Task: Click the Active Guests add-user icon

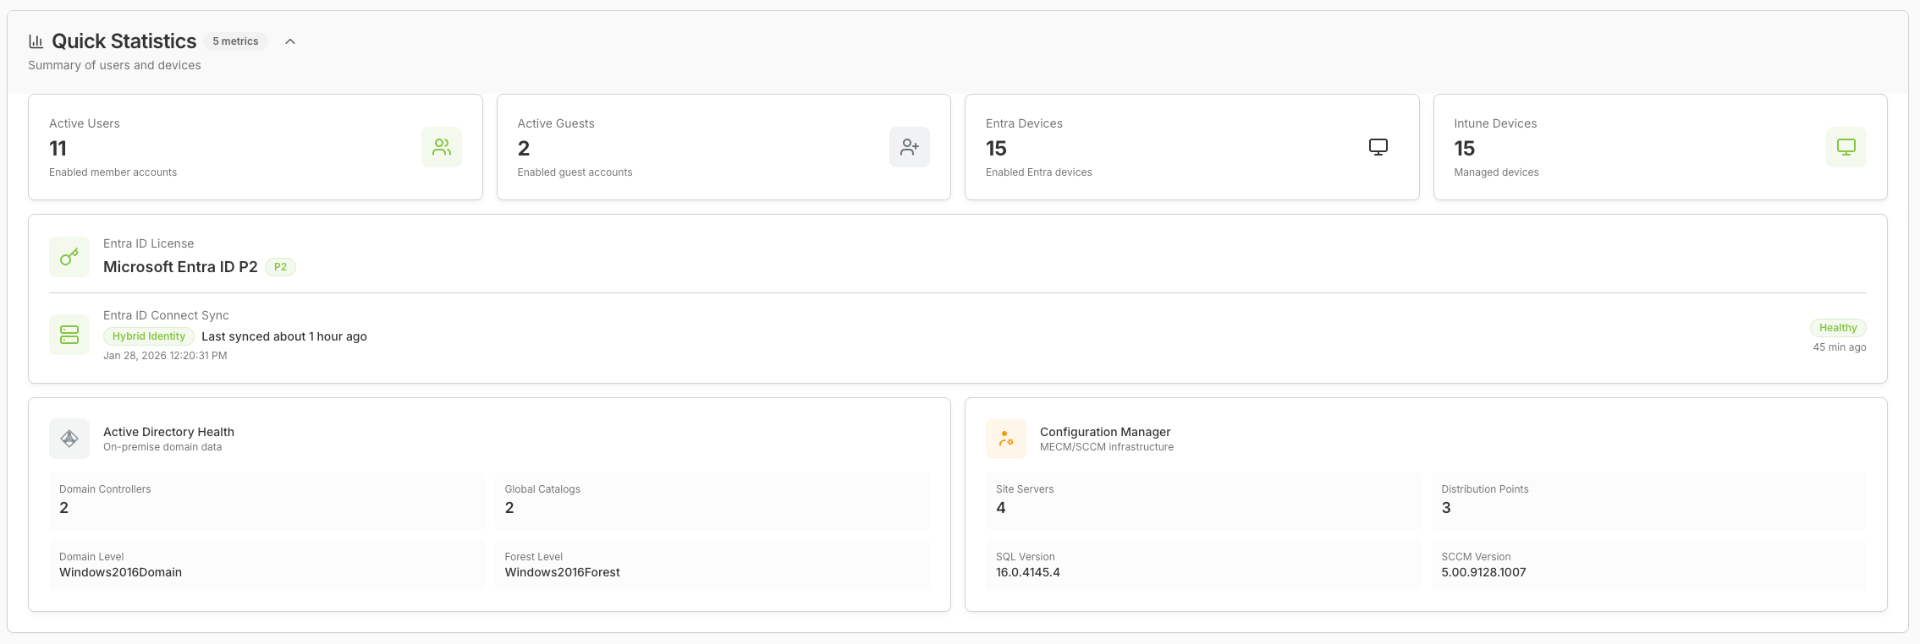Action: click(x=909, y=147)
